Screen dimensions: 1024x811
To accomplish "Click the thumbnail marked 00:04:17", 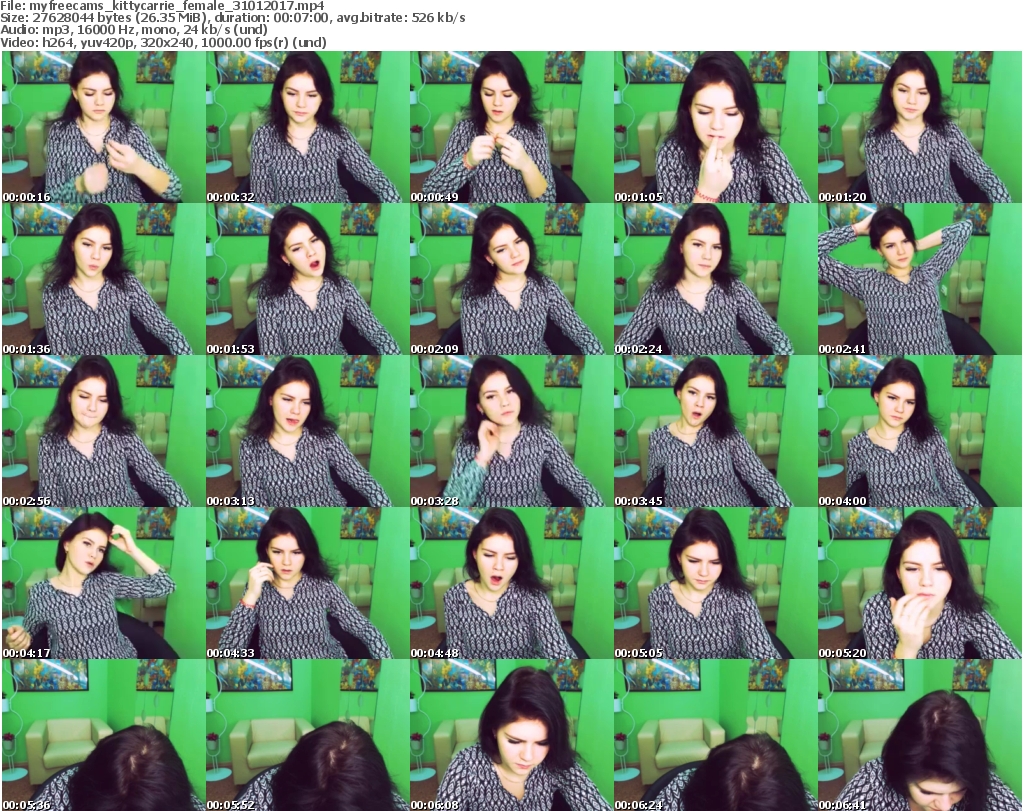I will point(103,583).
